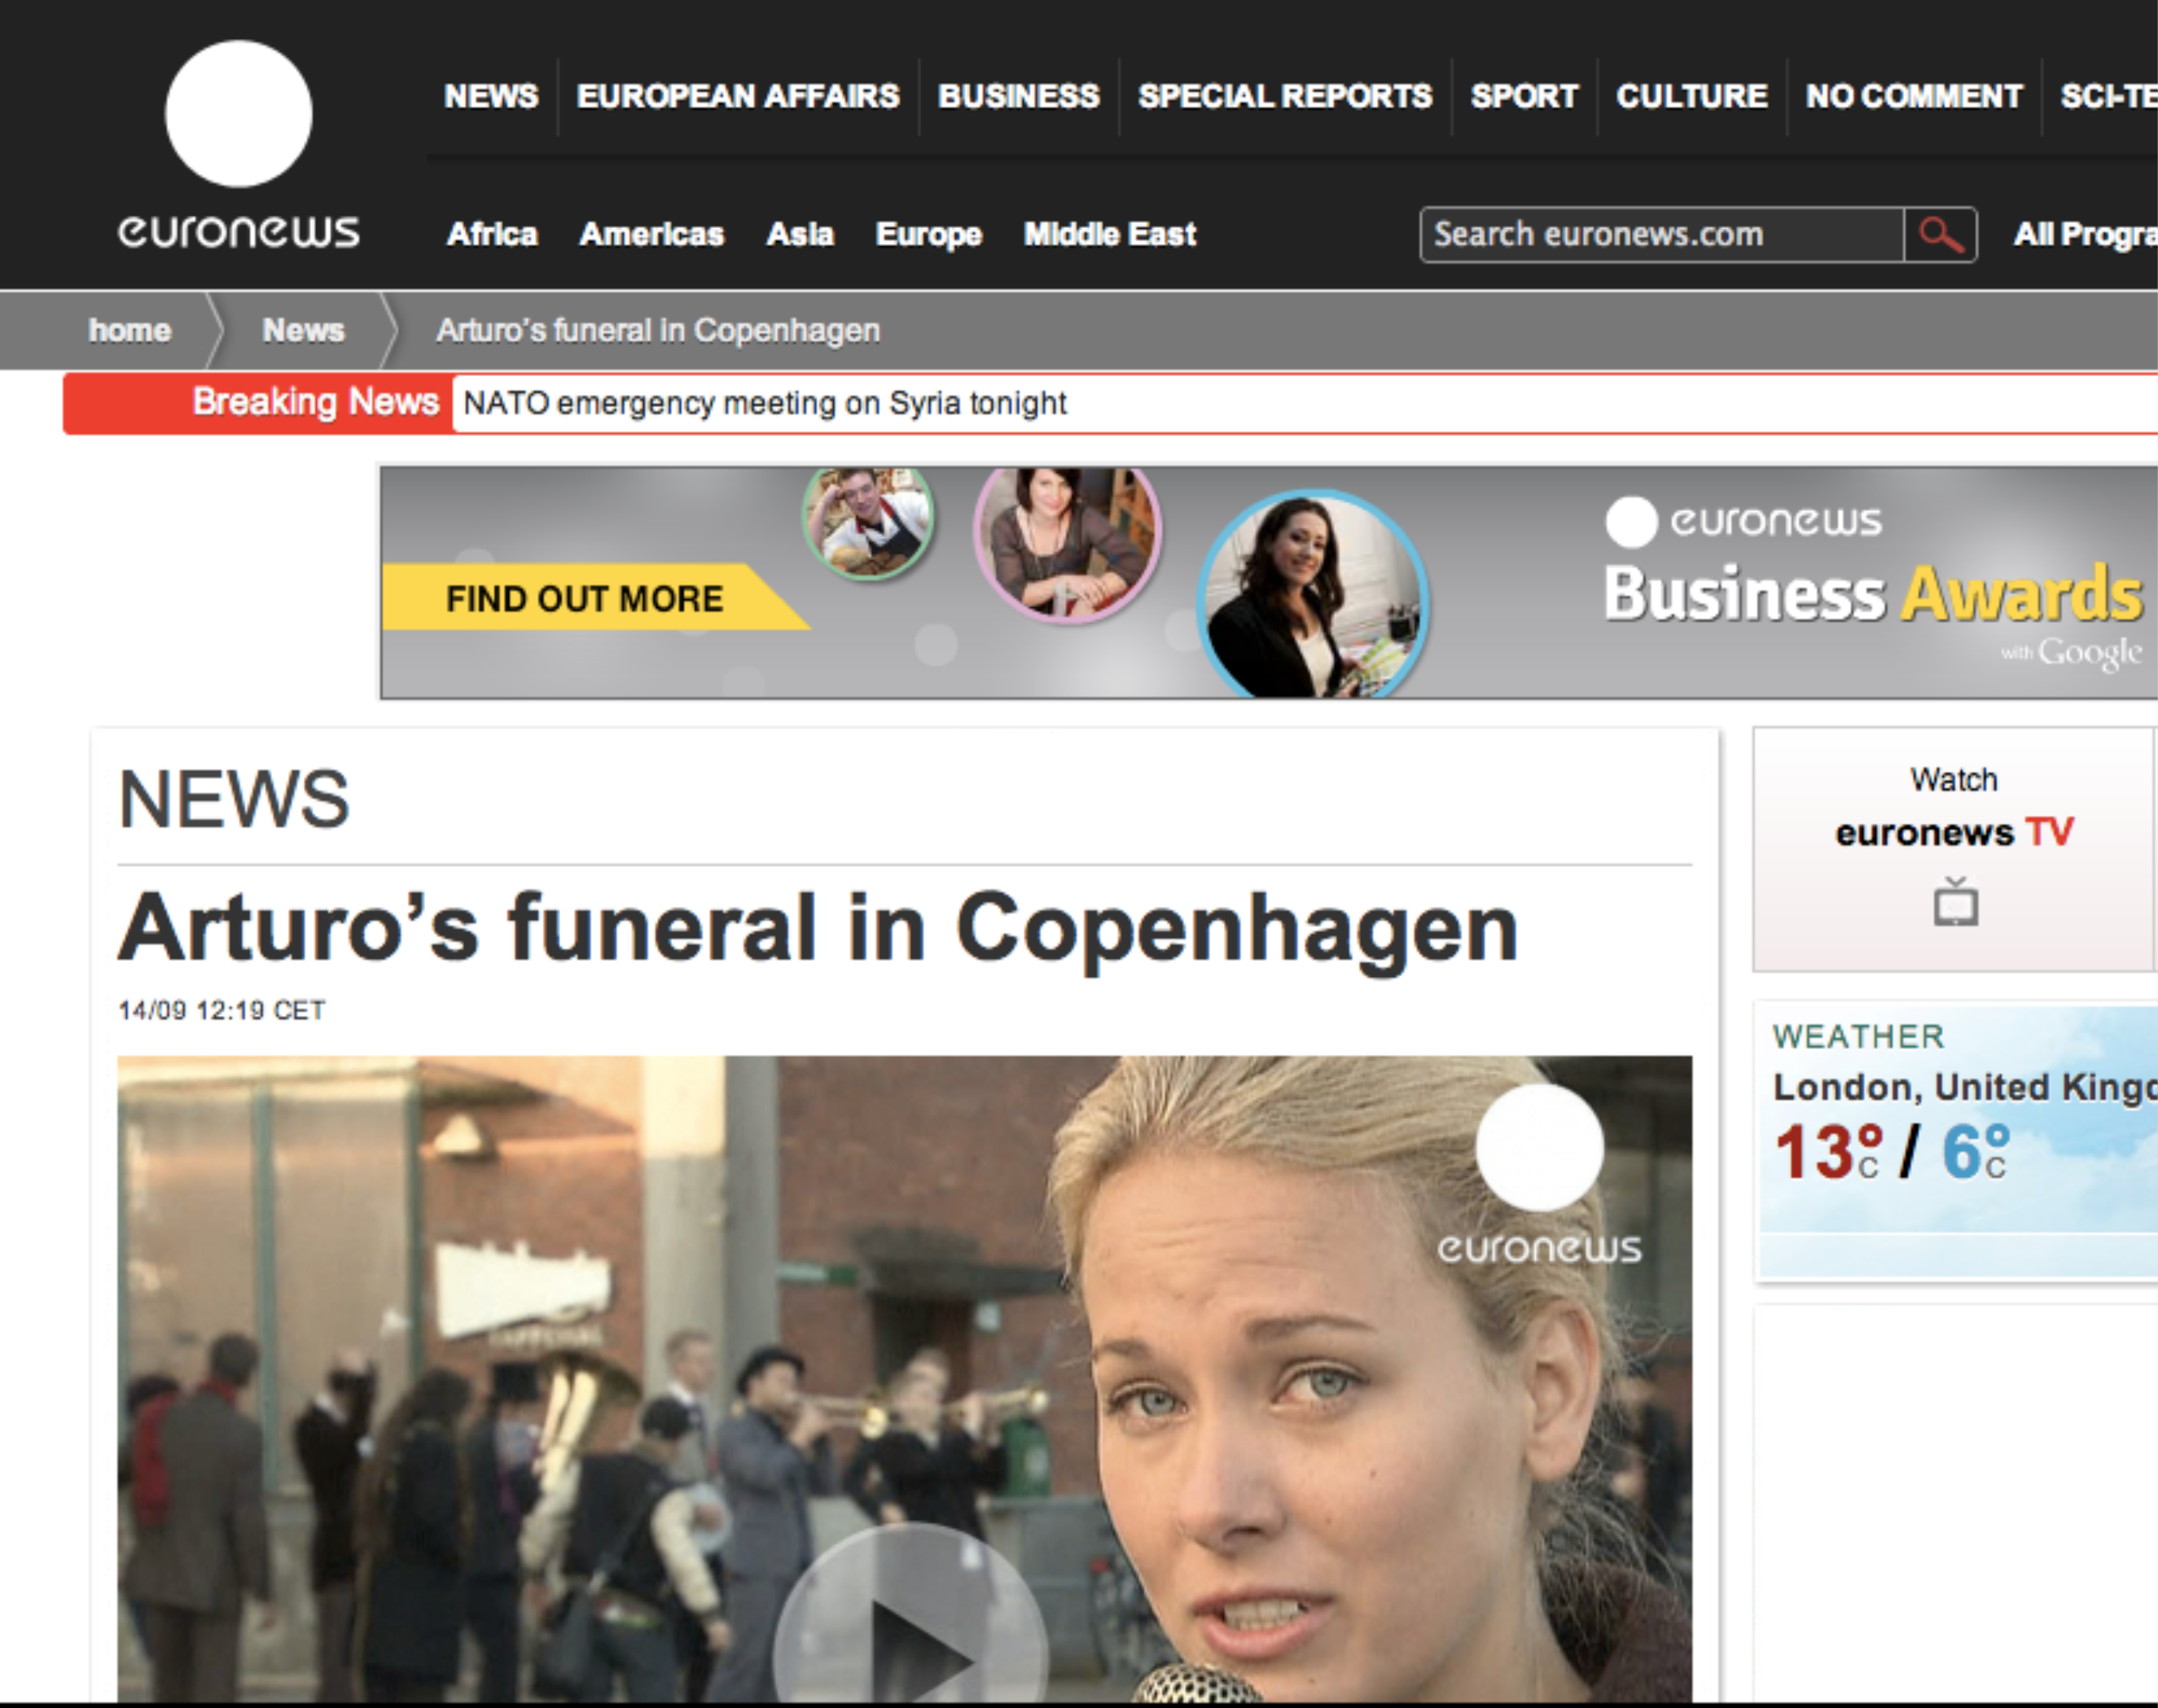Open the SPORT section
Viewport: 2158px width, 1708px height.
1524,96
